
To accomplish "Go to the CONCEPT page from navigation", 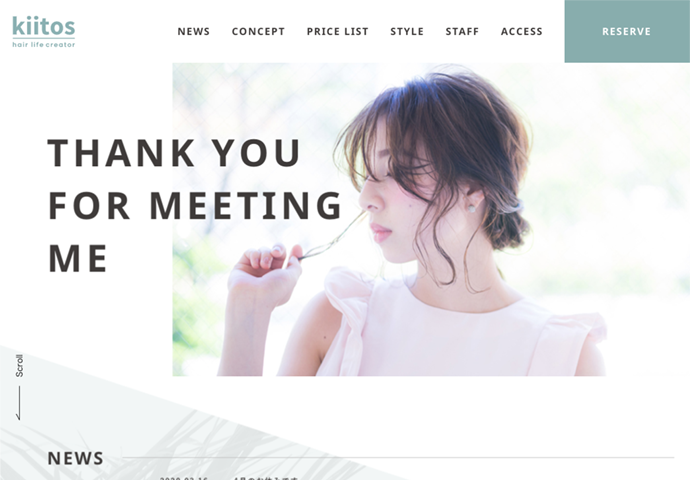I will (x=258, y=32).
